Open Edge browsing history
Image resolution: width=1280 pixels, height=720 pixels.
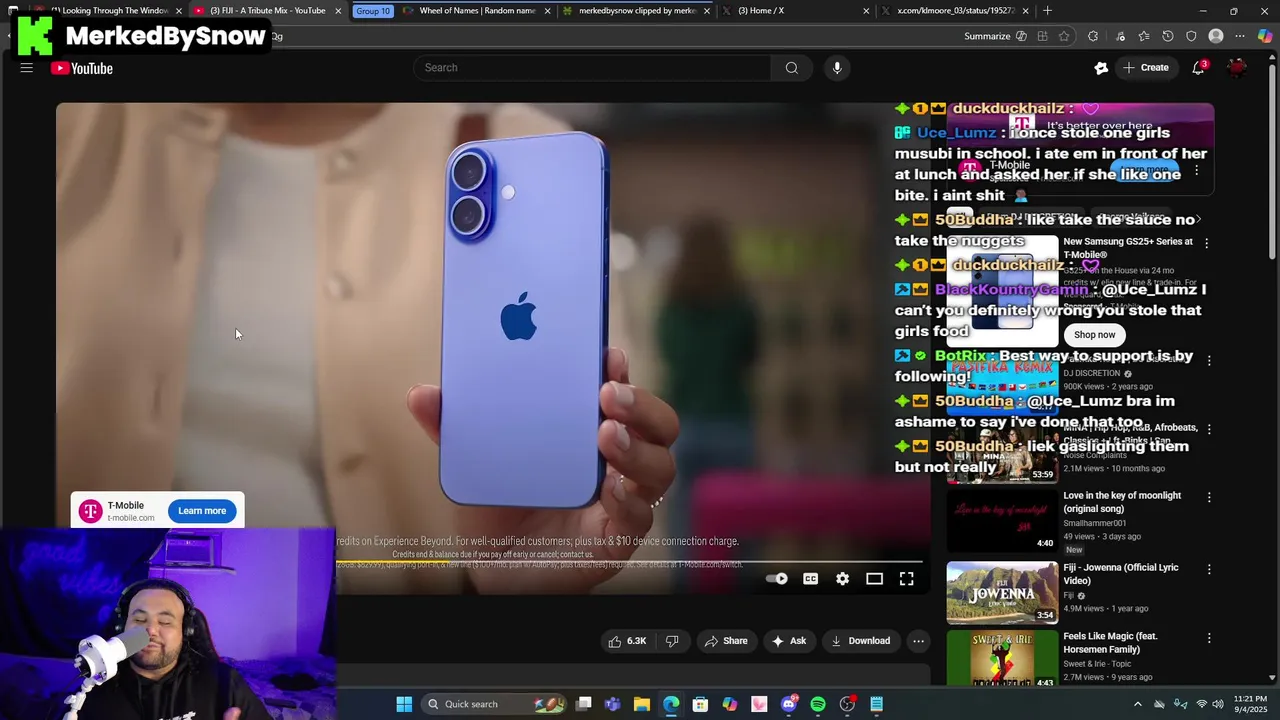[x=1167, y=36]
